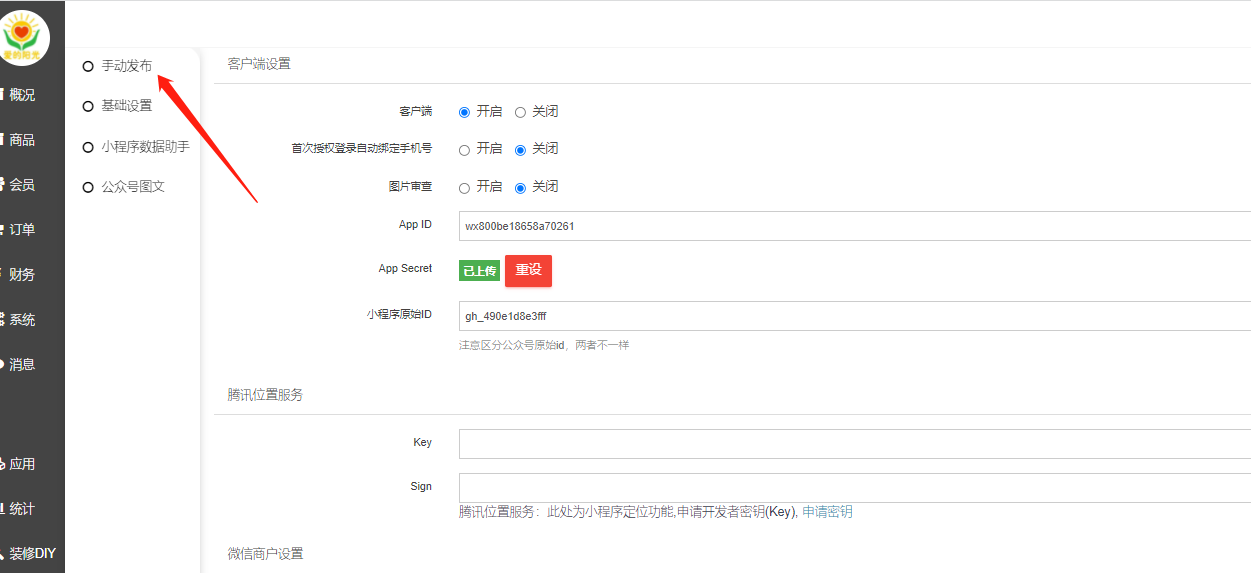This screenshot has width=1251, height=573.
Task: Open the 统计 statistics sidebar item
Action: tap(22, 509)
